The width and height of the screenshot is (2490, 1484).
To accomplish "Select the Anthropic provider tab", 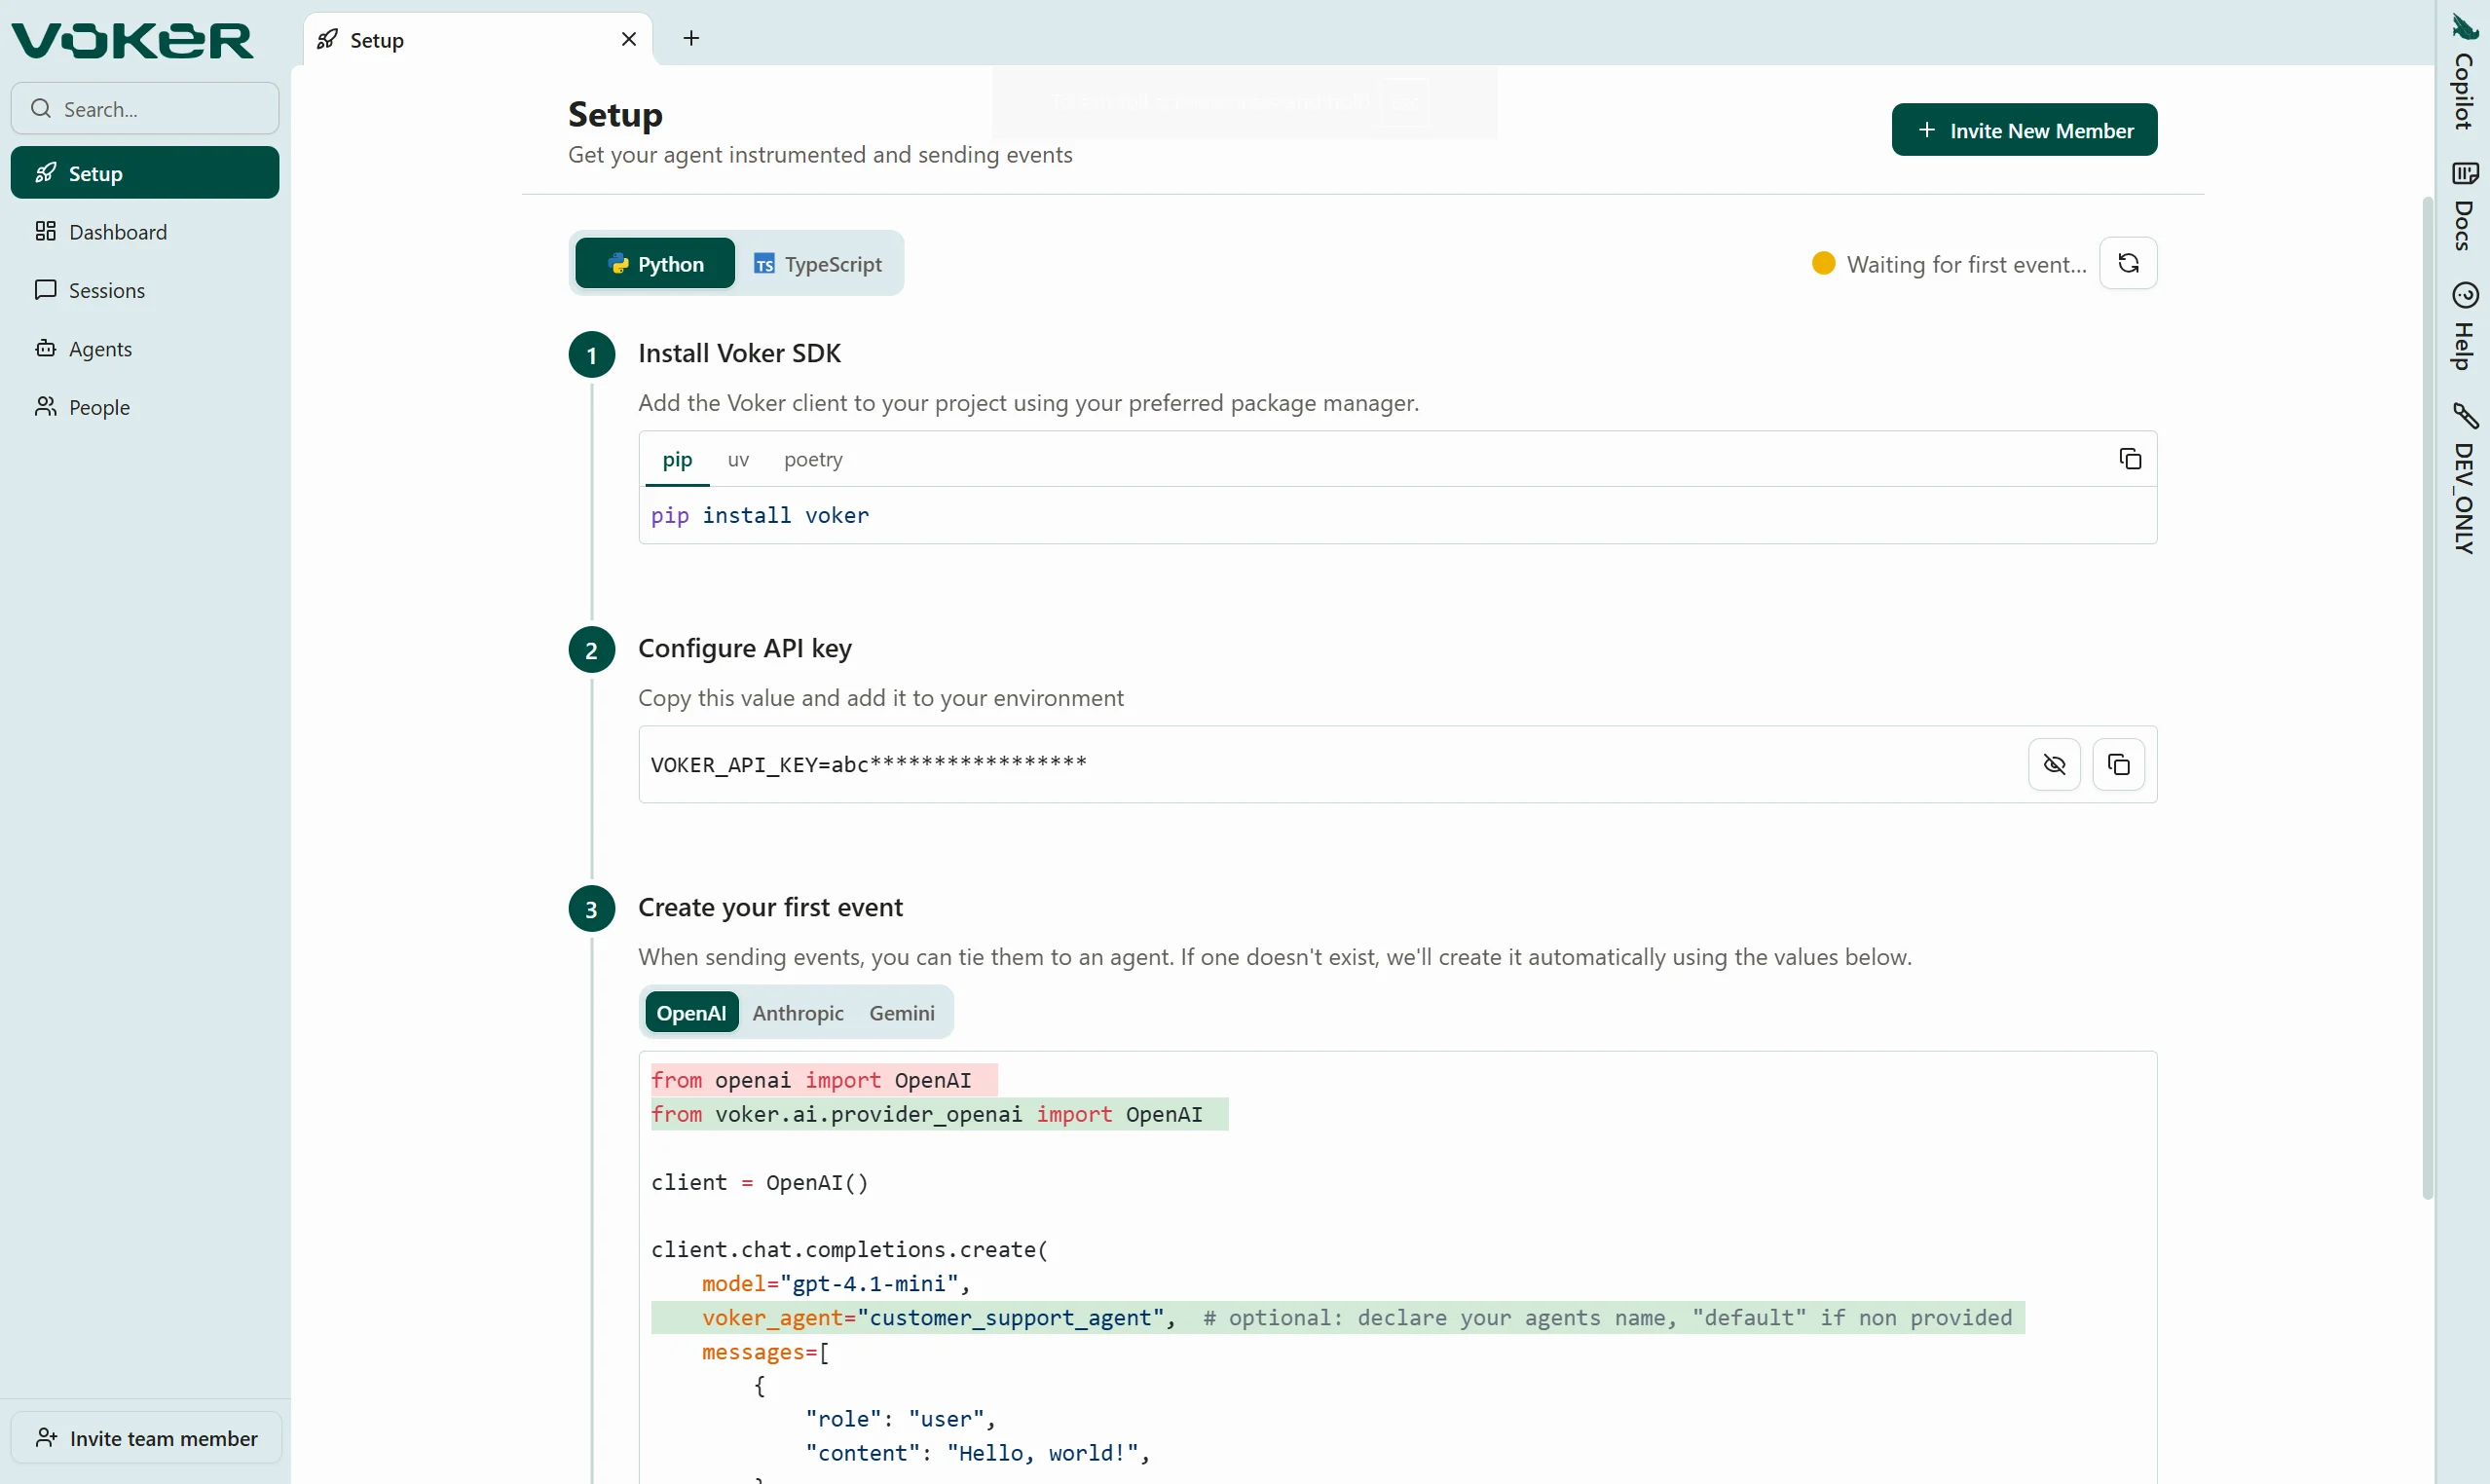I will [798, 1013].
